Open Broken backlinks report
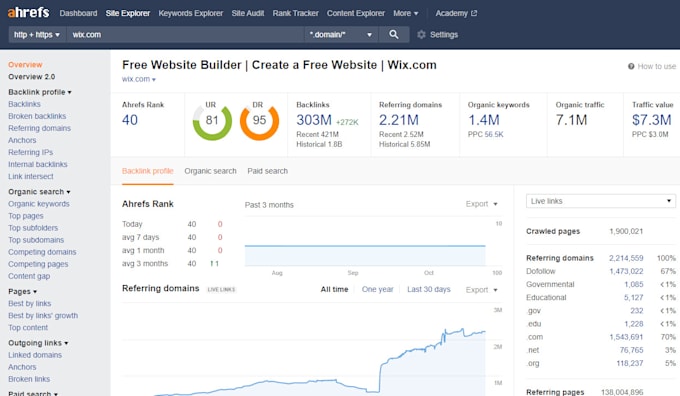This screenshot has height=396, width=680. click(x=37, y=116)
